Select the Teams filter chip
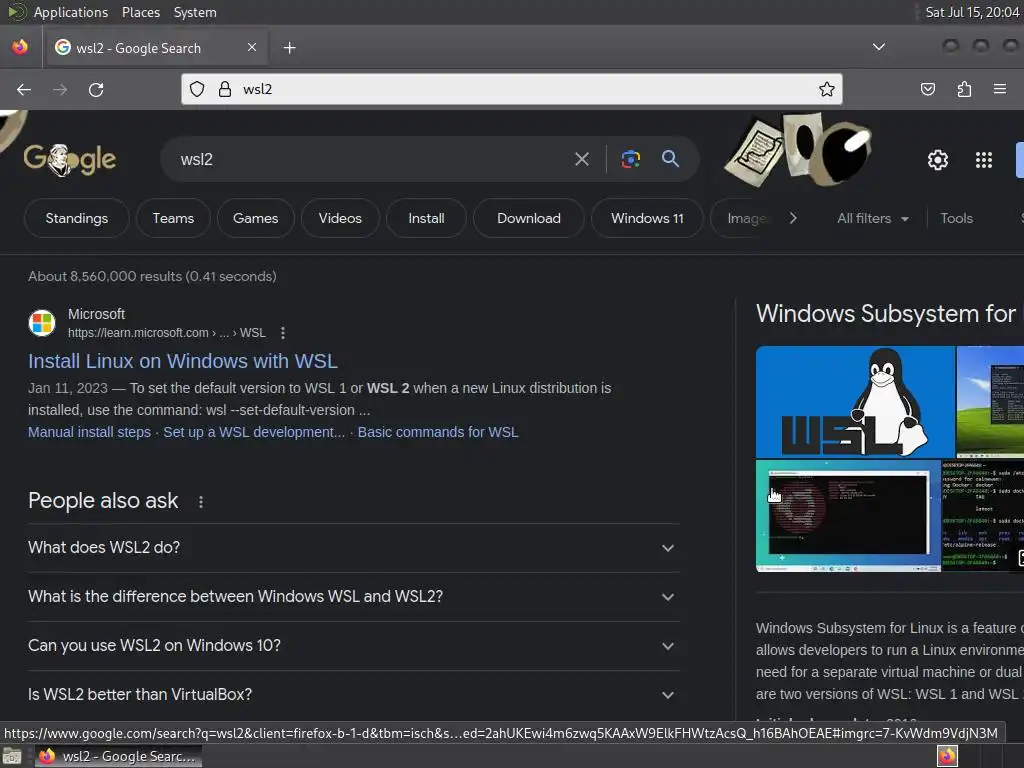Image resolution: width=1024 pixels, height=768 pixels. [173, 218]
